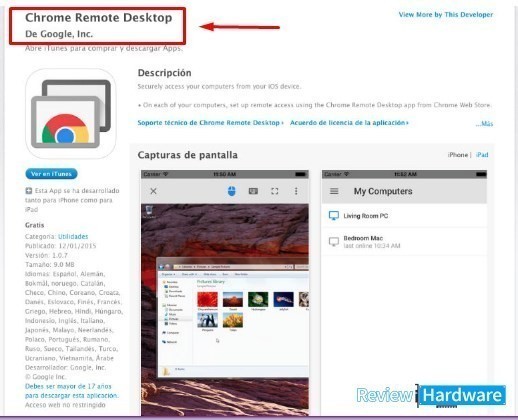Open View More by This Developer link
This screenshot has width=518, height=420.
[446, 14]
